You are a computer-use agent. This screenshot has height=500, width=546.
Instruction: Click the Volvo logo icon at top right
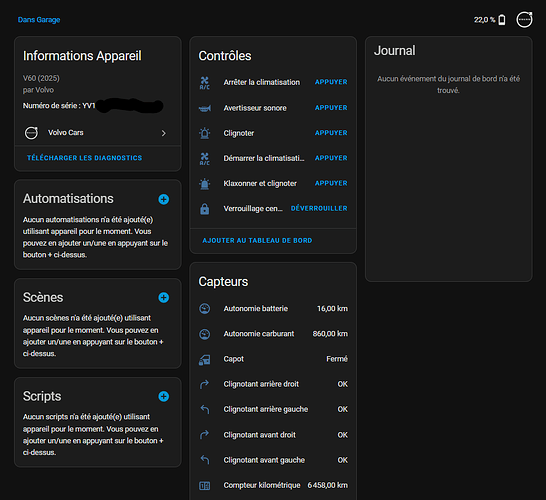pos(524,19)
